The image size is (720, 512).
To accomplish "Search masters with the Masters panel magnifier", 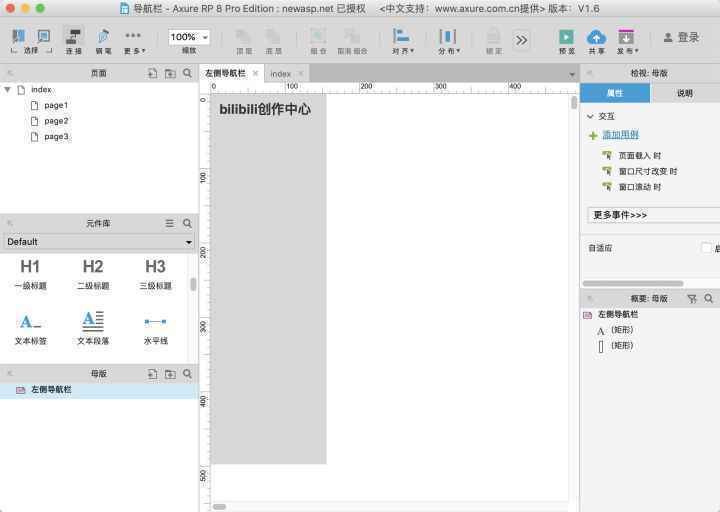I will pos(187,374).
